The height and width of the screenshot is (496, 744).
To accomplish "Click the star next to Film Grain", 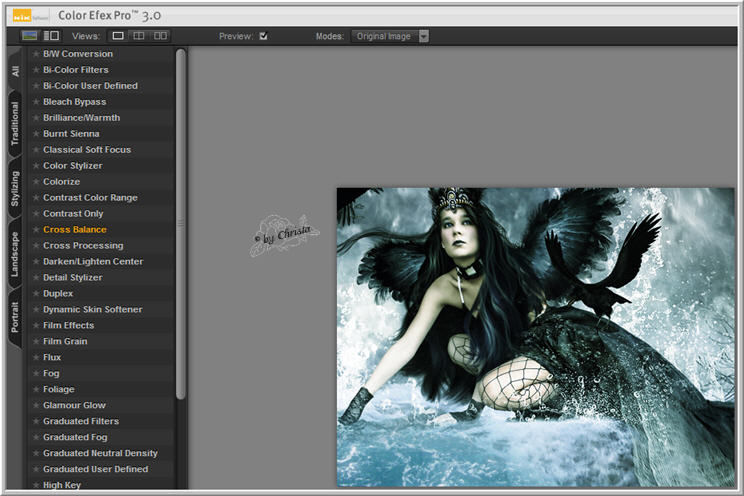I will tap(36, 342).
